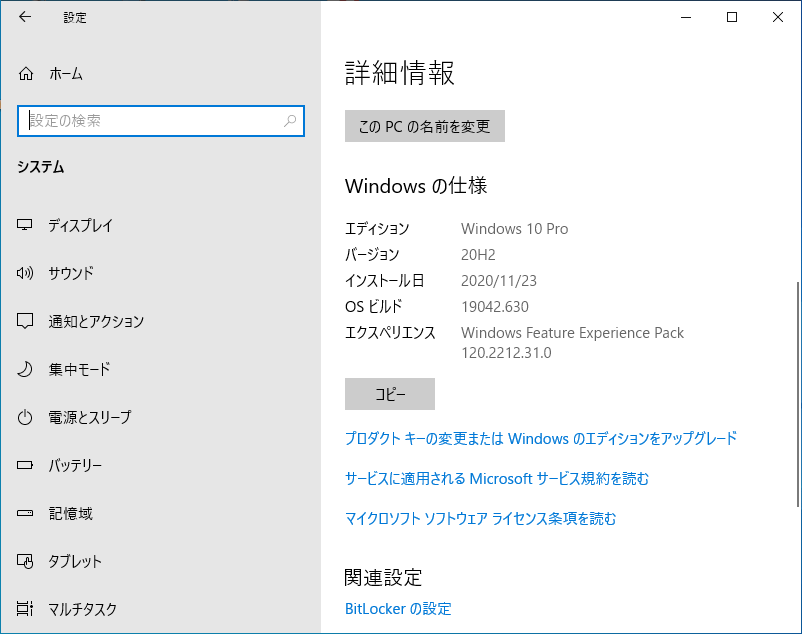Click the focus assist moon icon
802x634 pixels.
pyautogui.click(x=25, y=369)
